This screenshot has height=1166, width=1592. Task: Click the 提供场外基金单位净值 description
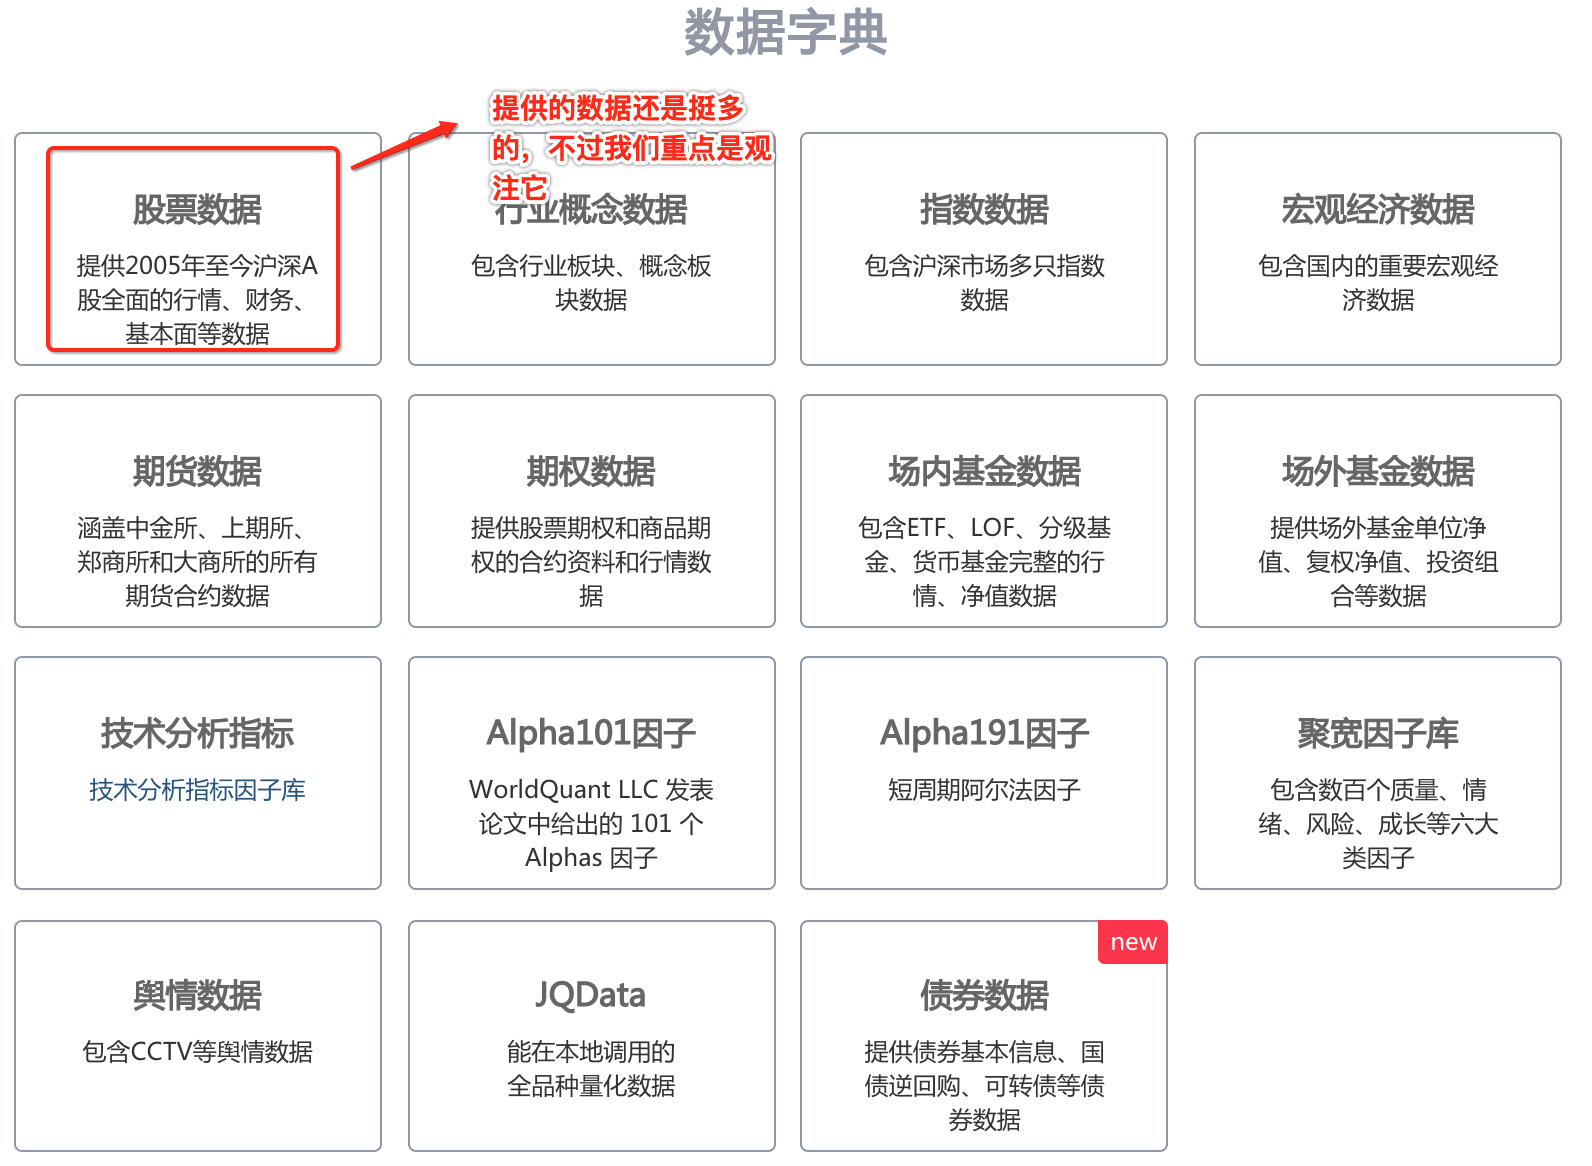click(1378, 562)
